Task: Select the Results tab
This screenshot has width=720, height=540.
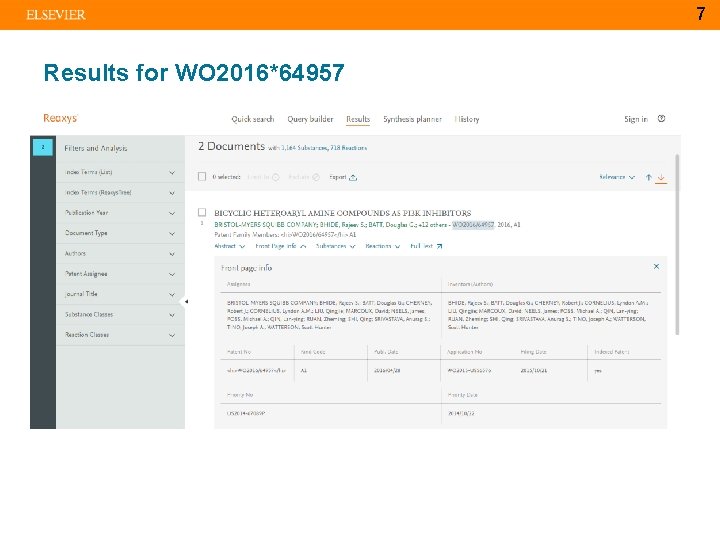Action: (x=358, y=119)
